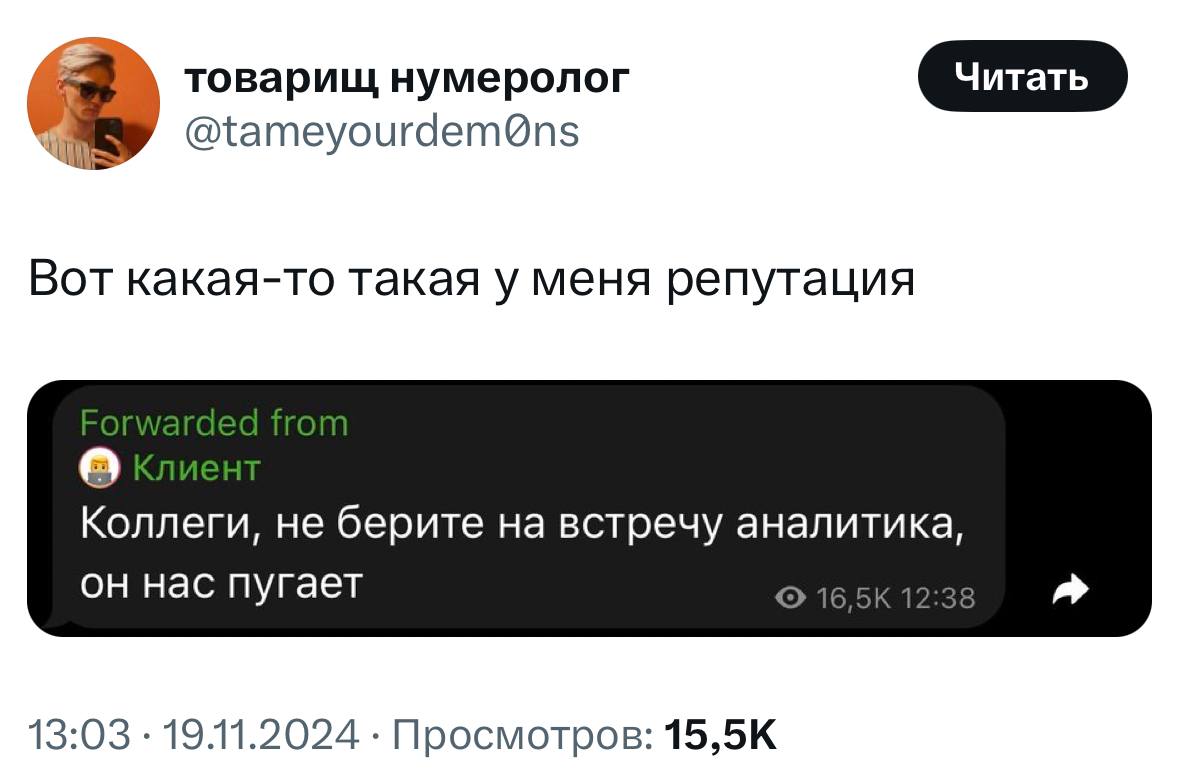Click the "Forwarded from" label
Image resolution: width=1179 pixels, height=784 pixels.
(214, 423)
